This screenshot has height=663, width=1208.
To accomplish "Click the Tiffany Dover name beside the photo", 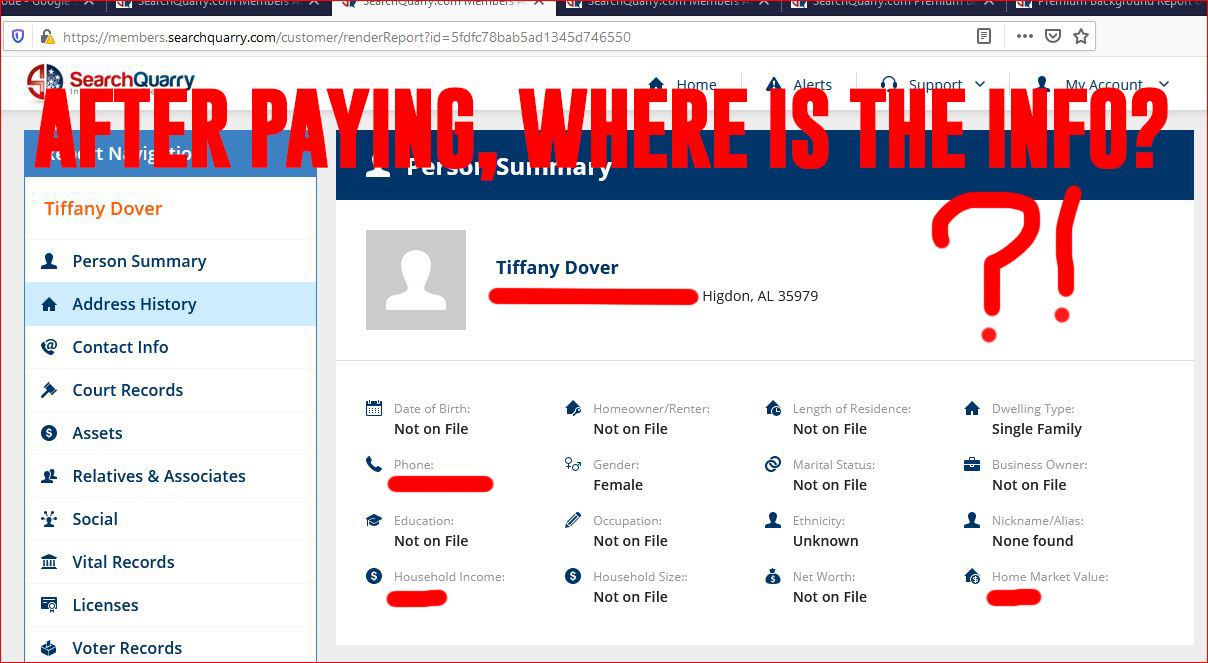I will 557,268.
